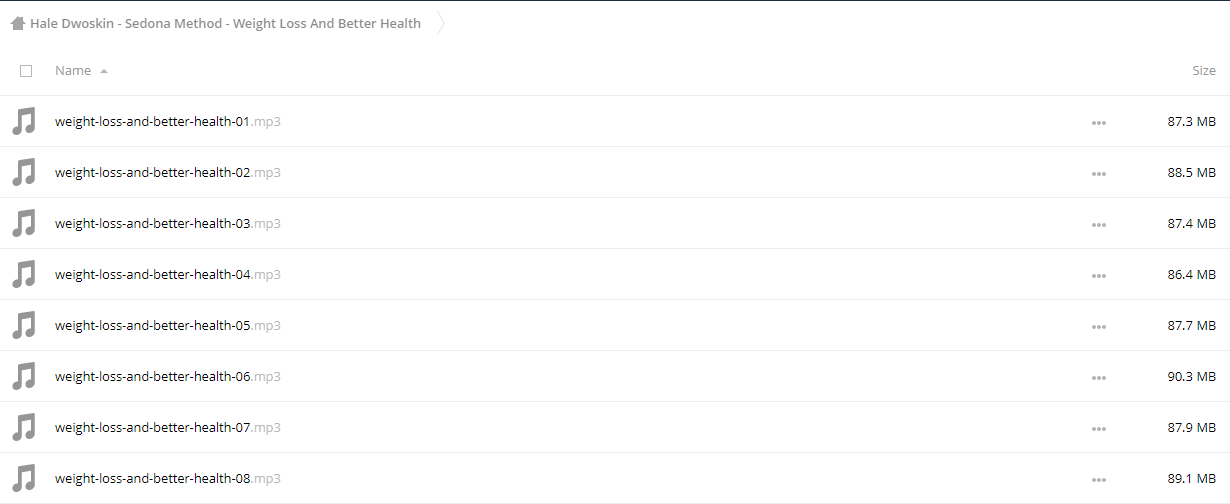Toggle the Name sort arrow

(104, 71)
